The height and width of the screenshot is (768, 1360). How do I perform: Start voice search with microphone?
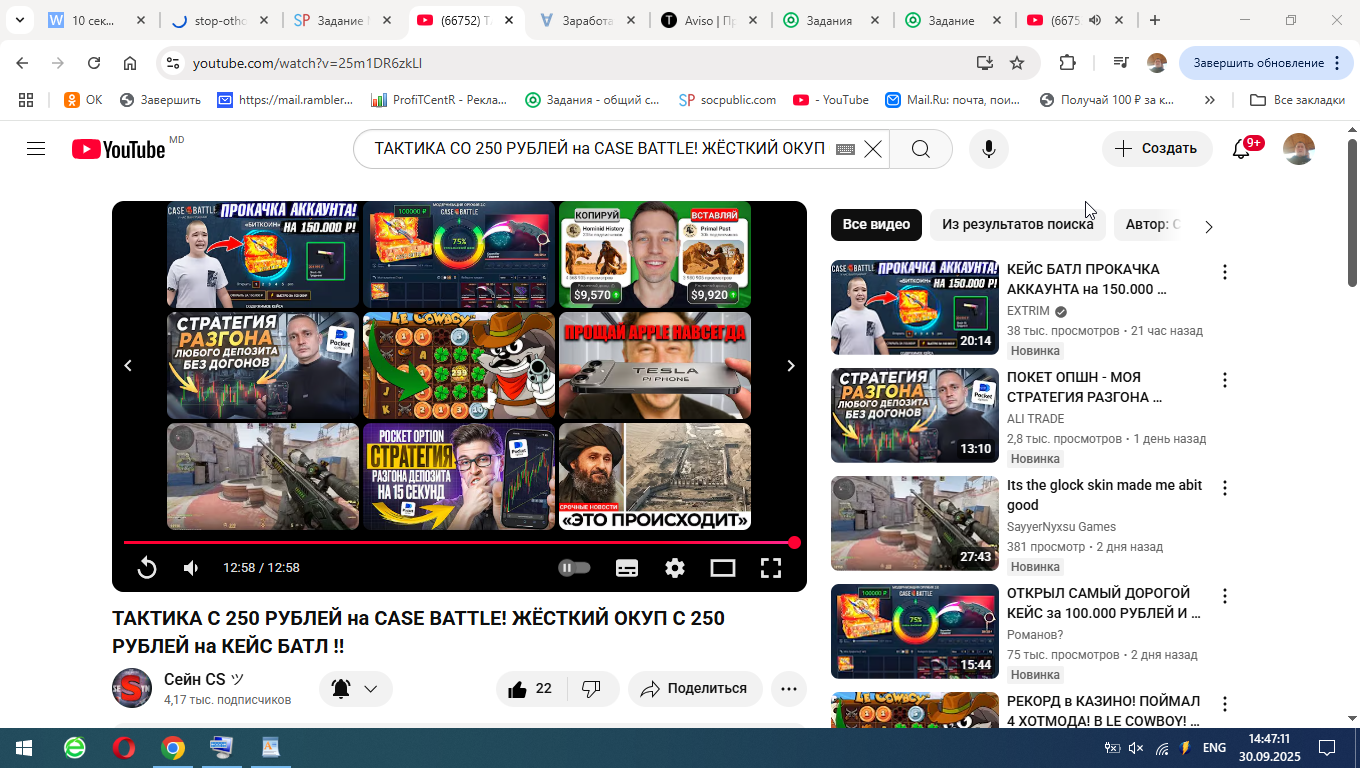[989, 149]
